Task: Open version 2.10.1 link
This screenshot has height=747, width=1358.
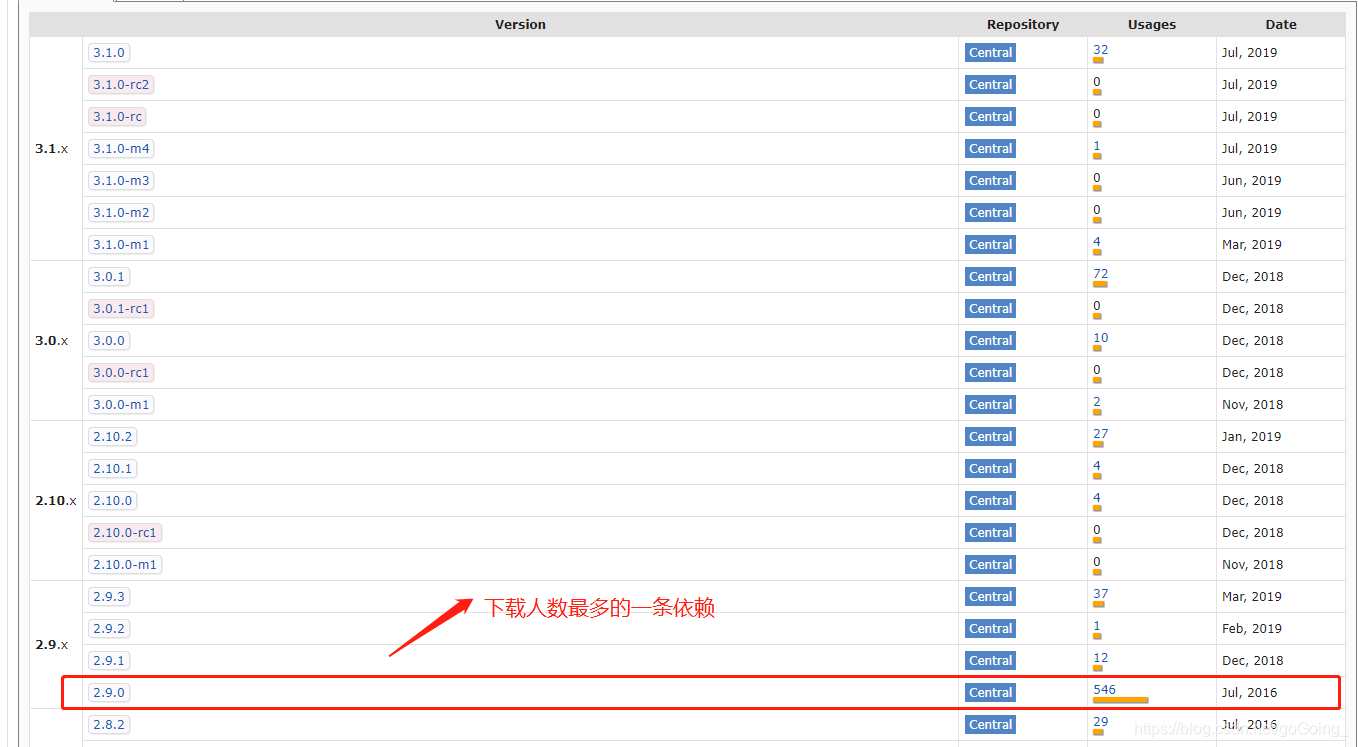Action: (113, 469)
